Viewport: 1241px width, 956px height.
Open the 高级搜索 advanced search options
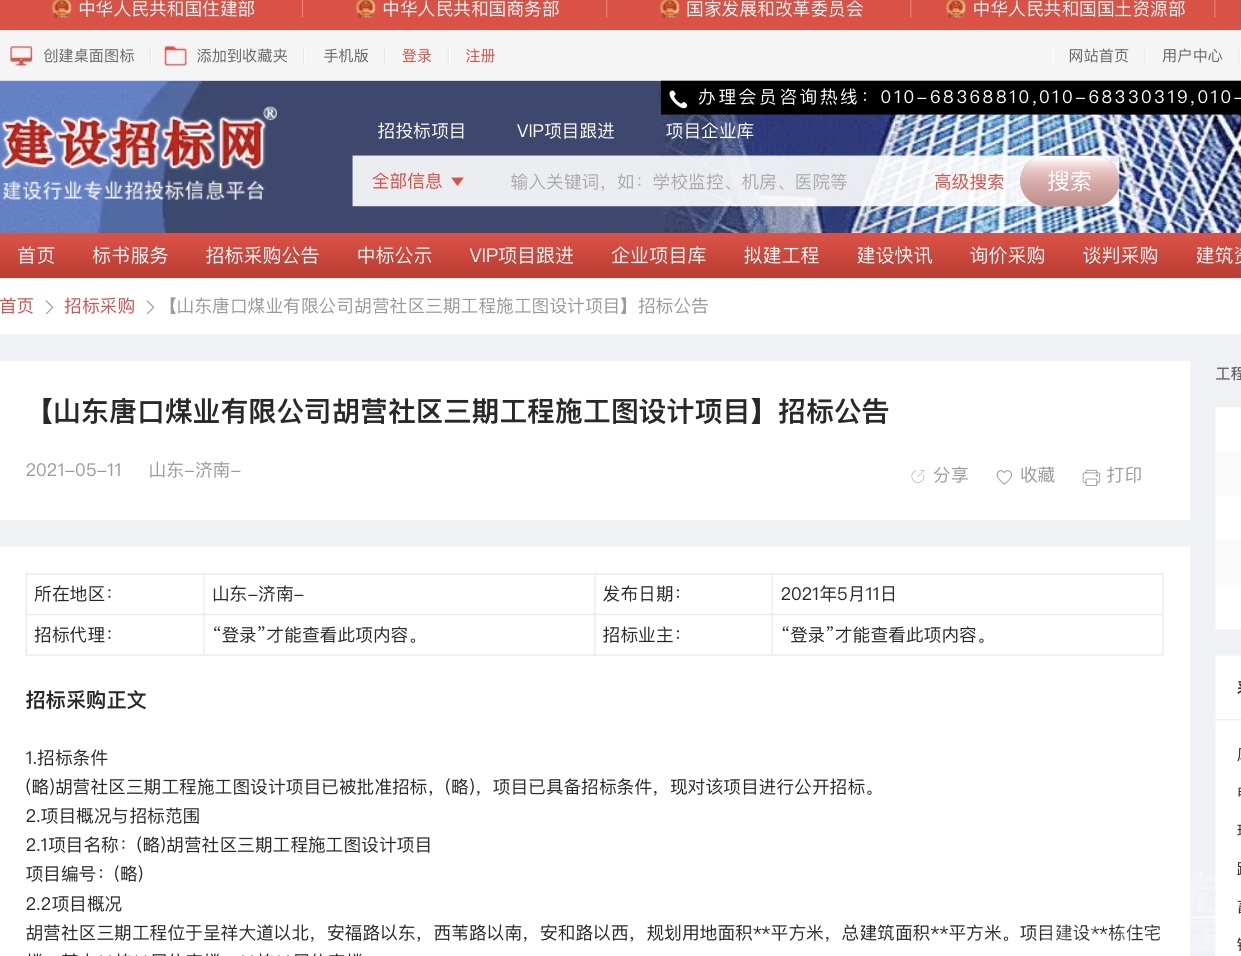[968, 182]
